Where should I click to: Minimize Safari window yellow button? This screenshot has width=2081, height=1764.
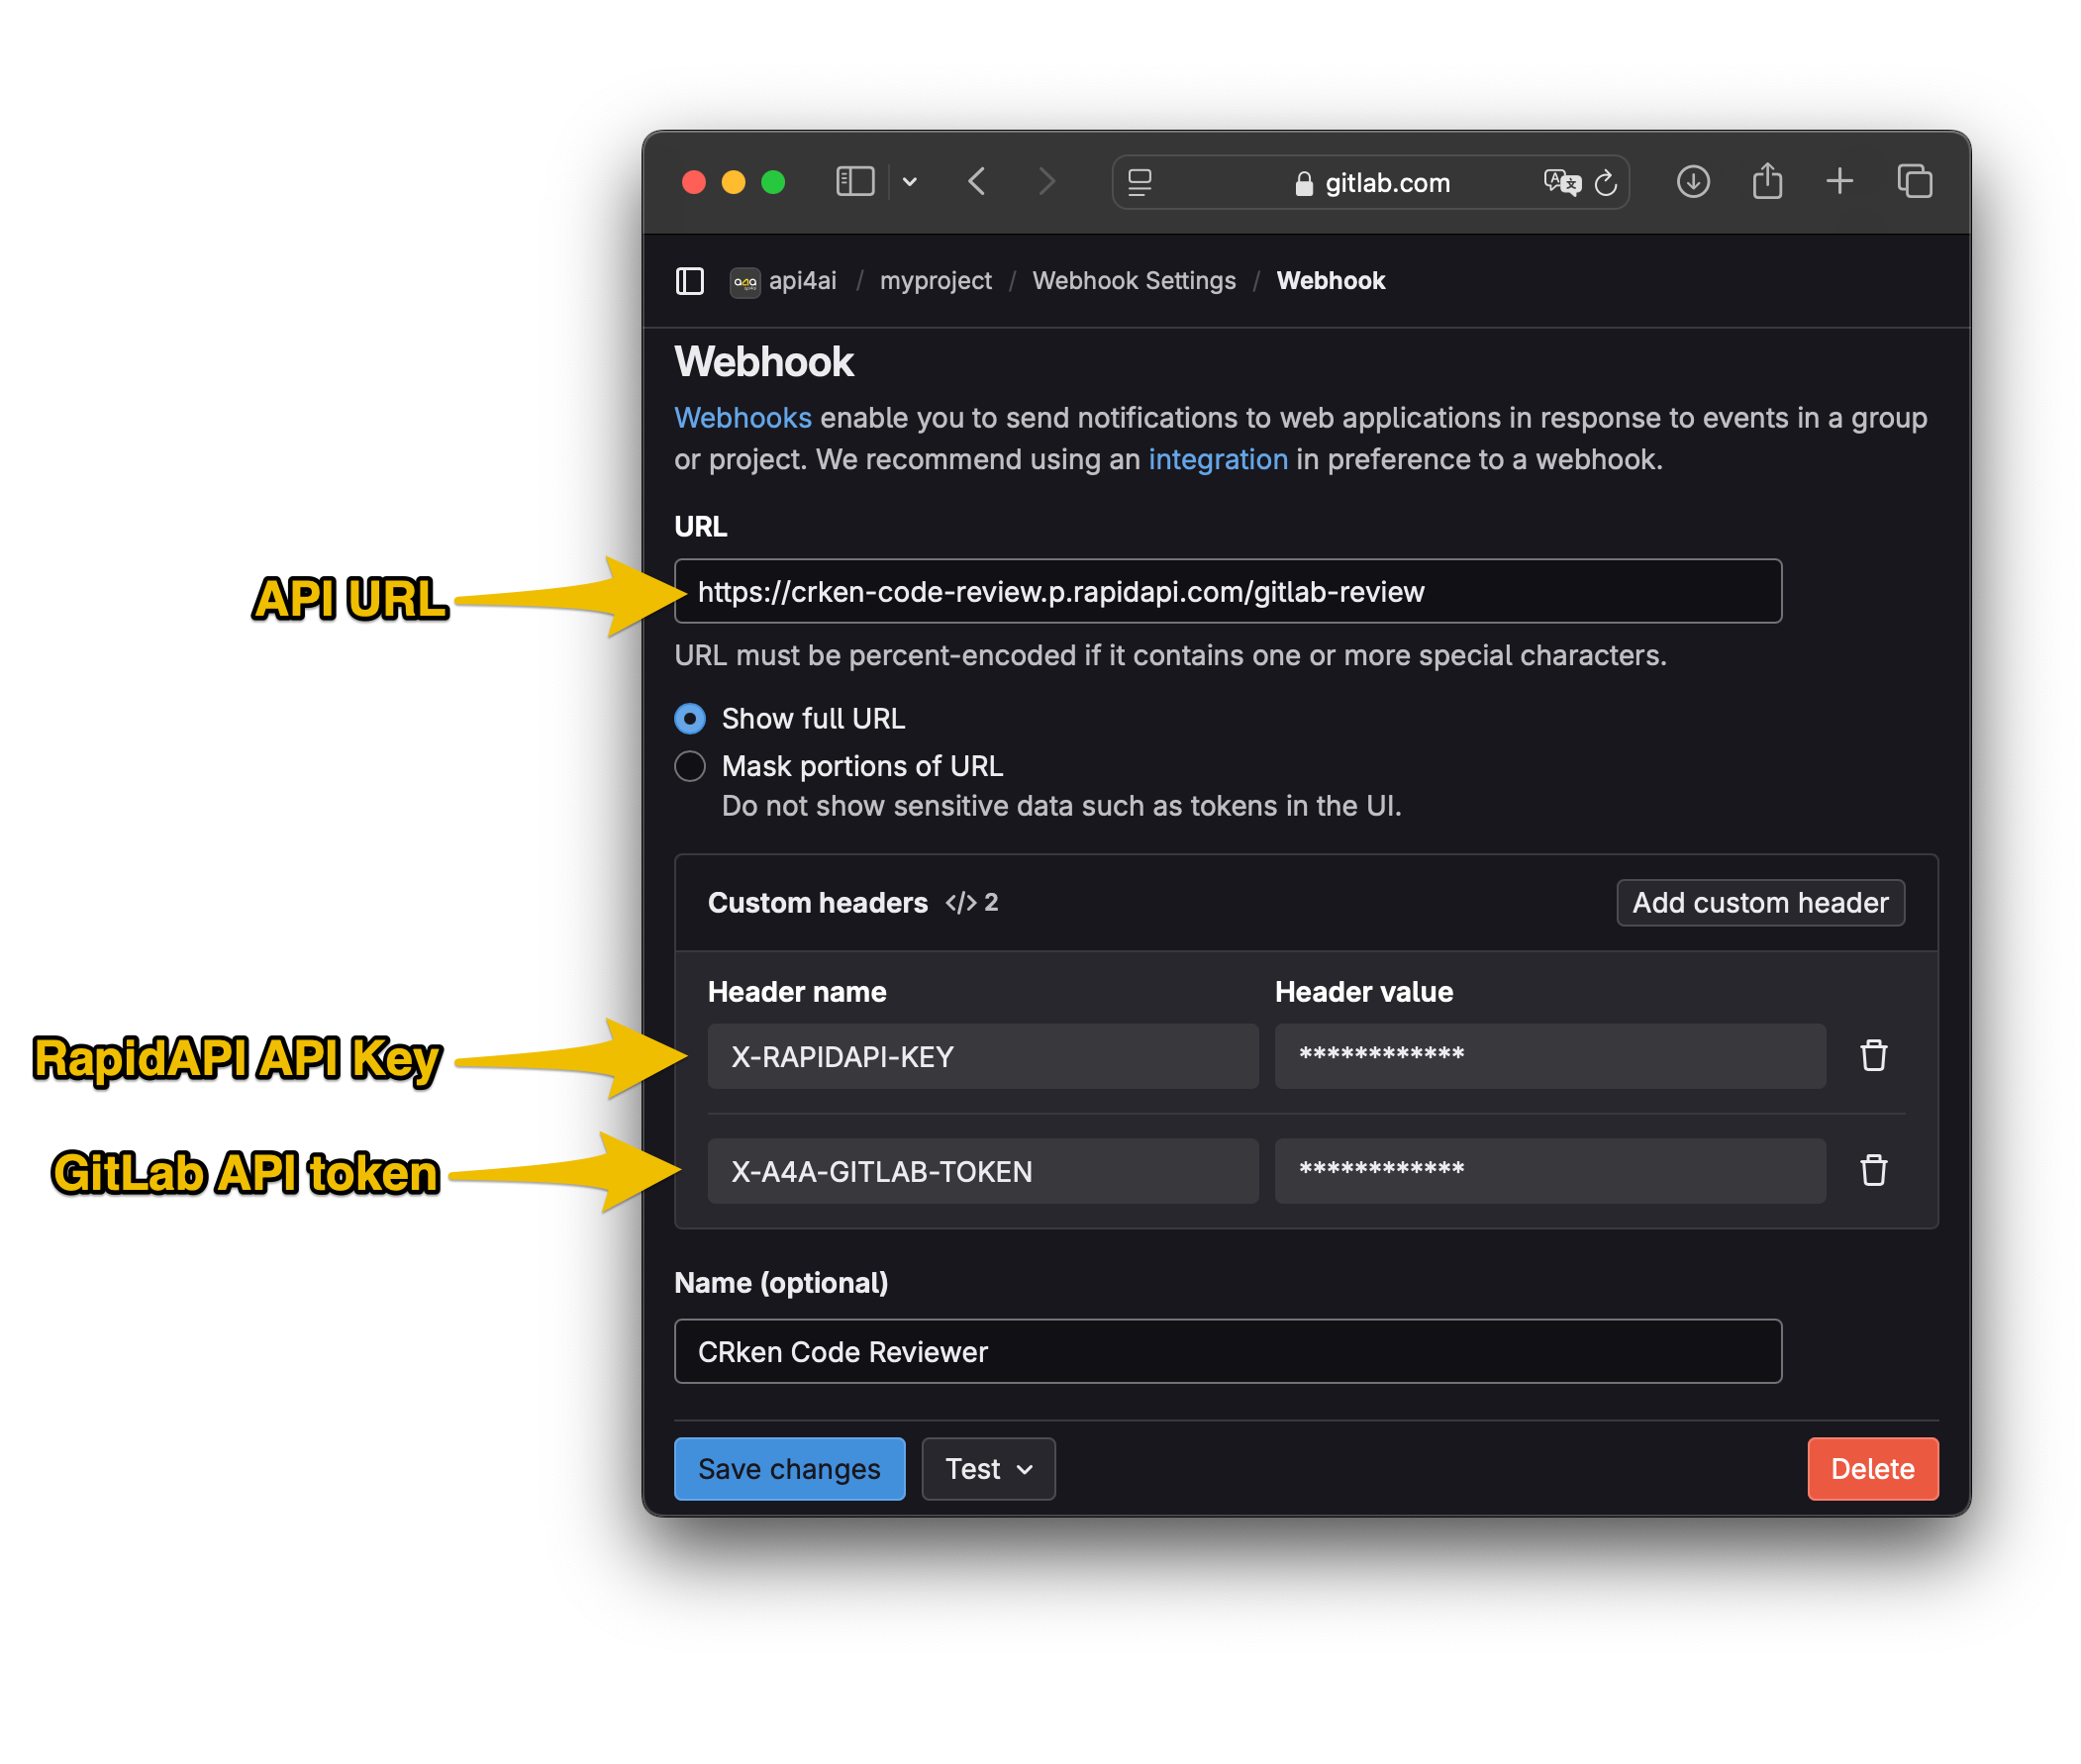point(733,182)
